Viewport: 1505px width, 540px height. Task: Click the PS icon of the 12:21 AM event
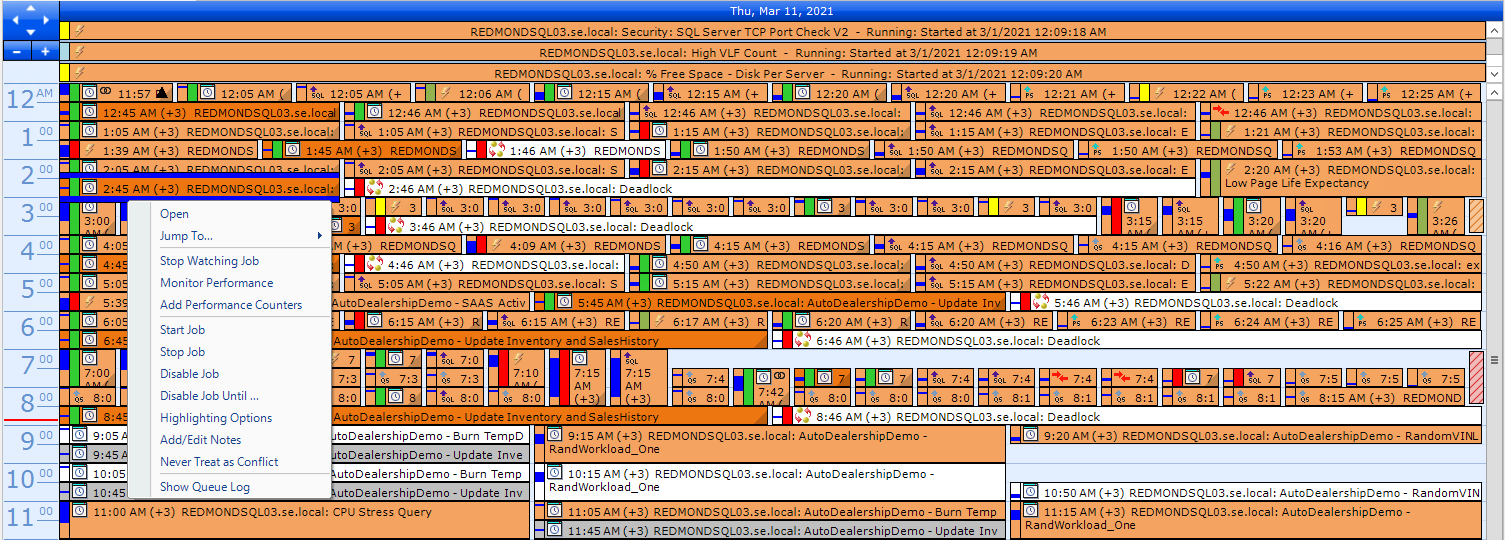coord(1029,93)
